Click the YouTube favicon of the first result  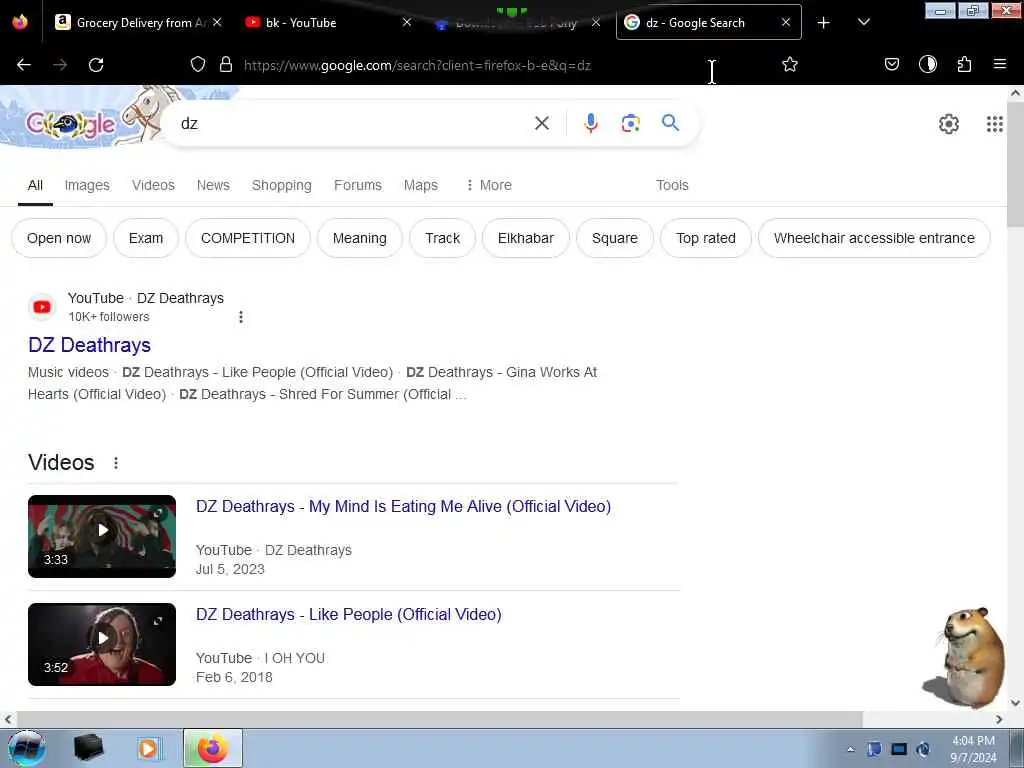coord(42,307)
